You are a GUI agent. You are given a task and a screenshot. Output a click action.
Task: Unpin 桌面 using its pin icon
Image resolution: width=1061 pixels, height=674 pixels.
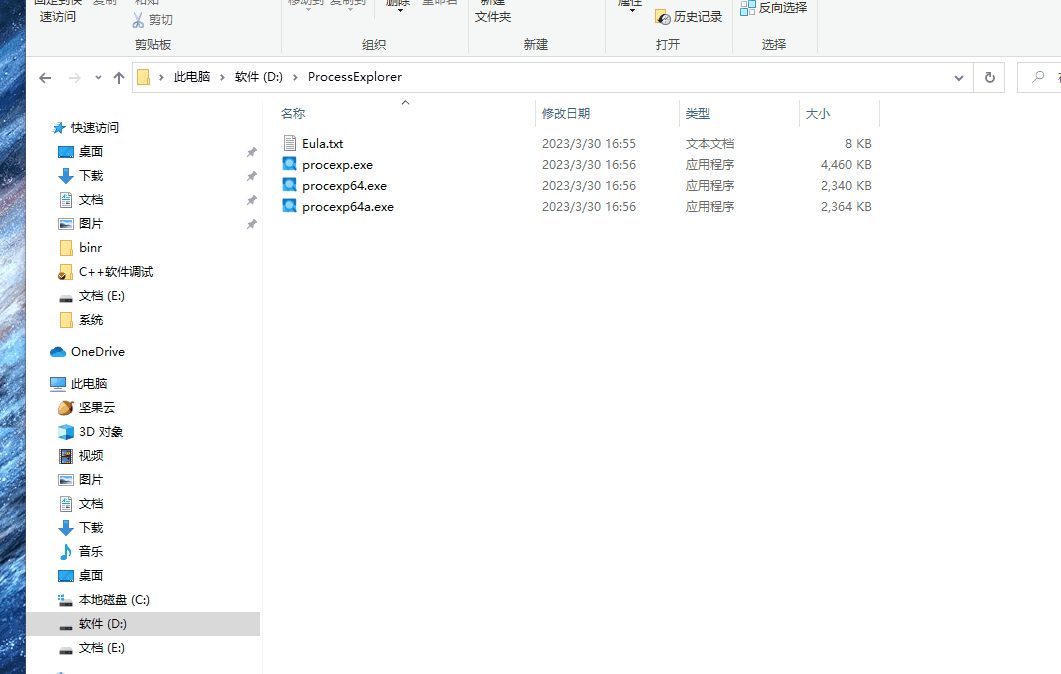pos(252,152)
